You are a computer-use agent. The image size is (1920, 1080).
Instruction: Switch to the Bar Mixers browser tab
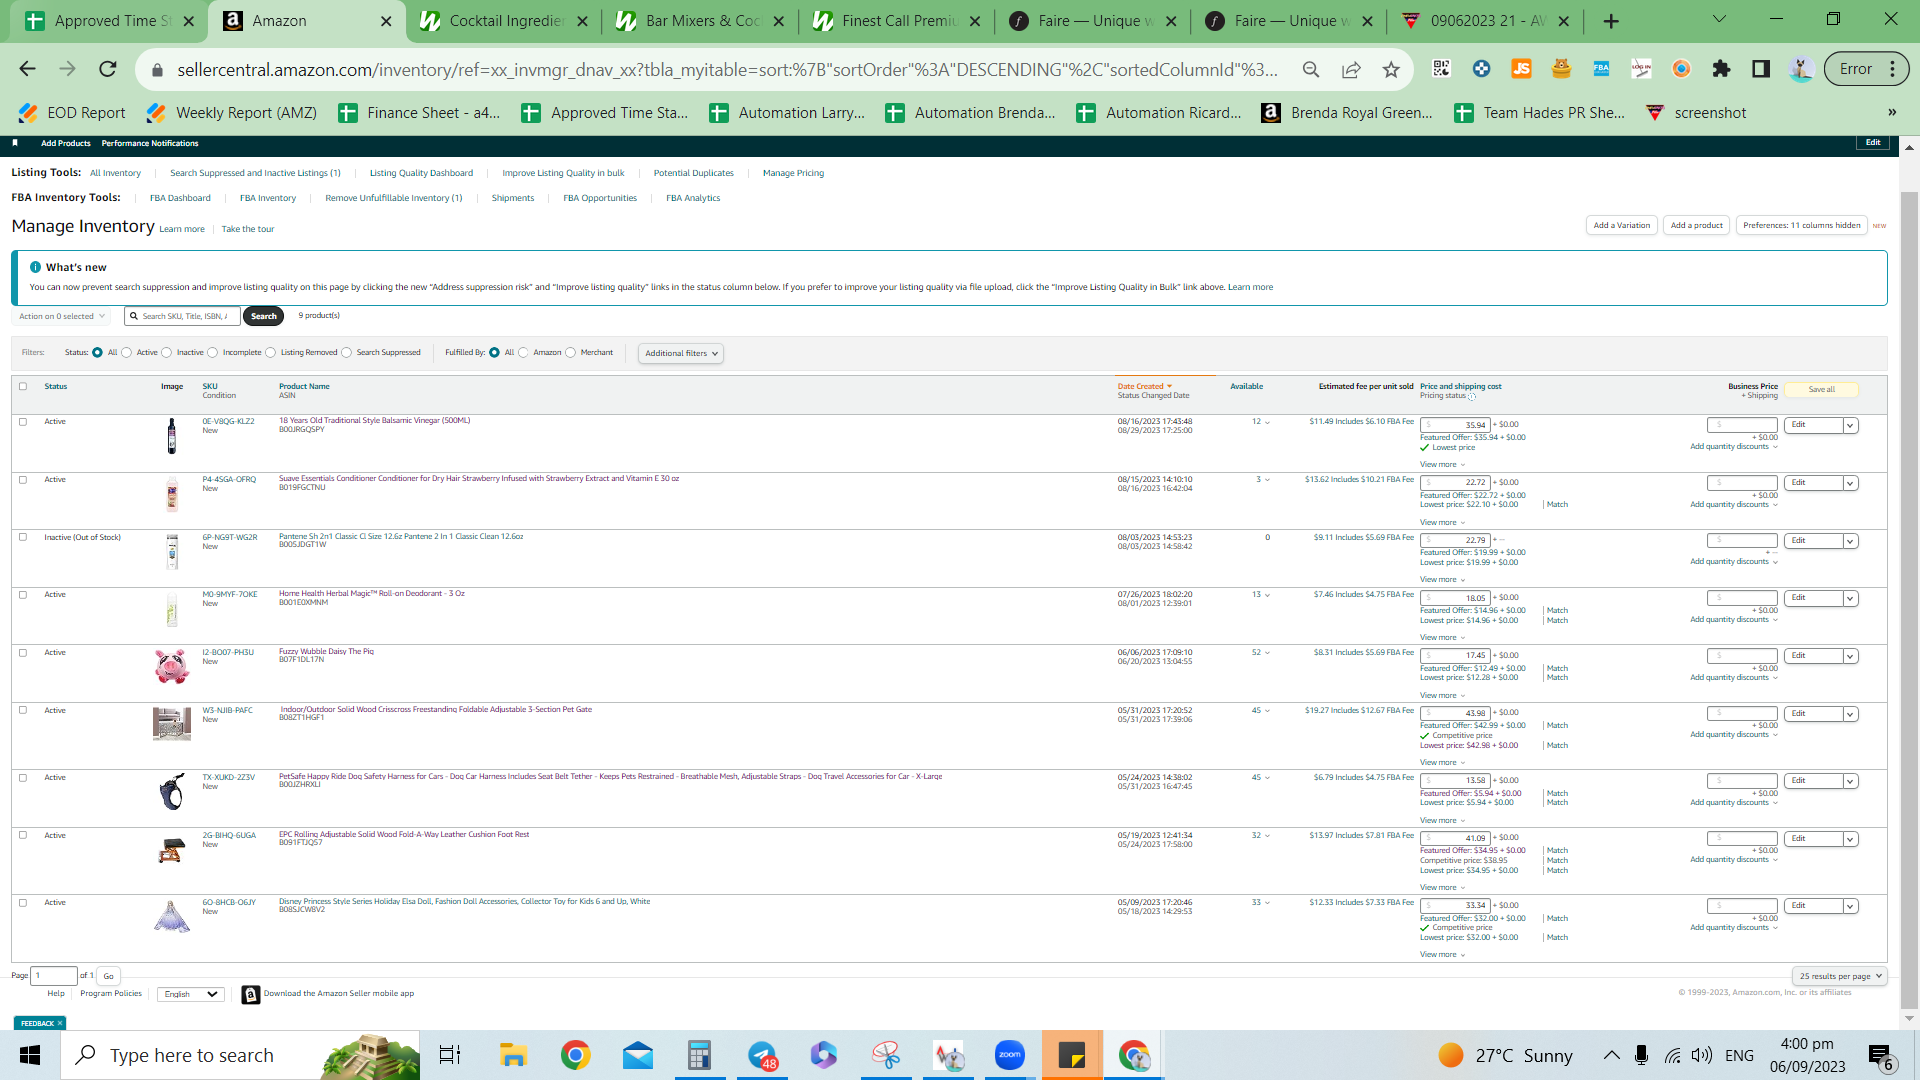click(x=701, y=21)
